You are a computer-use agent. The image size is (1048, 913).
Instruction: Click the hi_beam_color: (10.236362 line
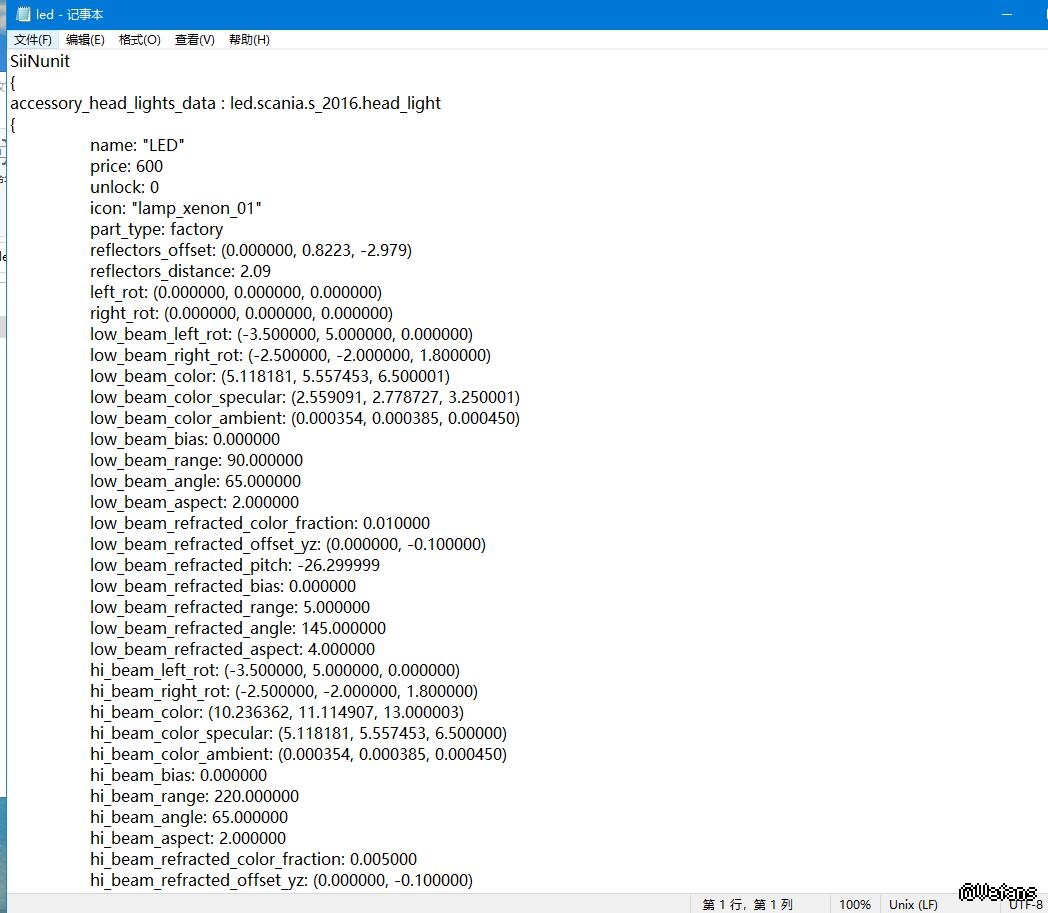[x=277, y=712]
